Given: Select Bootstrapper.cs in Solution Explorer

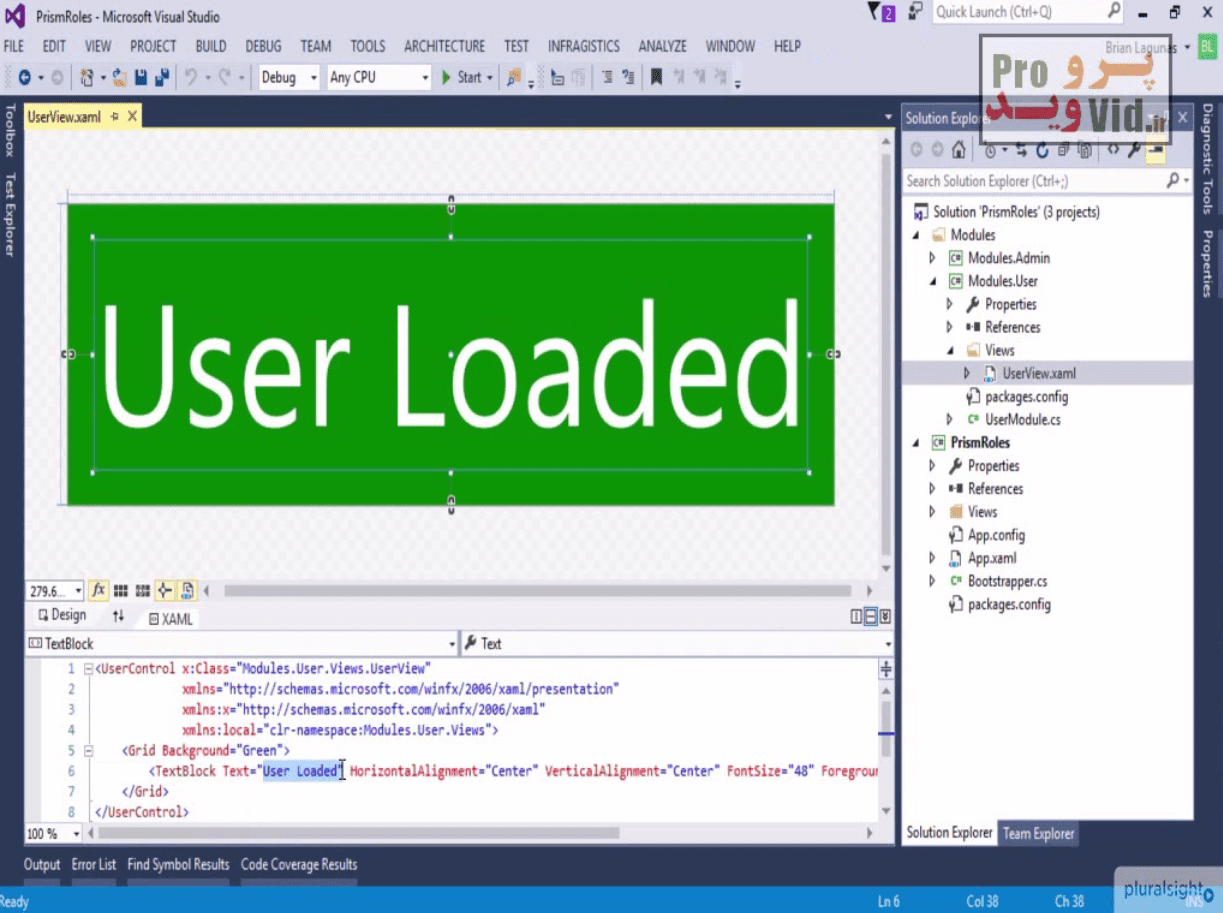Looking at the screenshot, I should point(1005,581).
